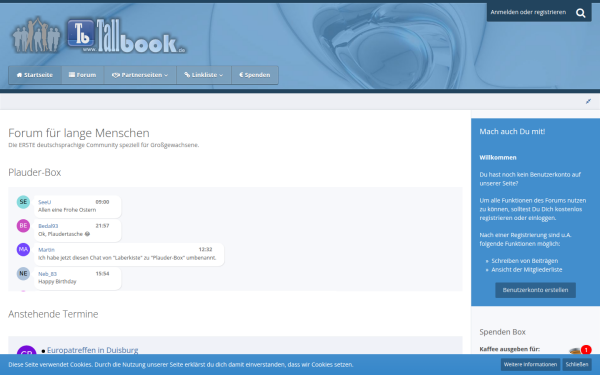This screenshot has height=375, width=600.
Task: Expand the Linkliste dropdown menu
Action: [204, 75]
